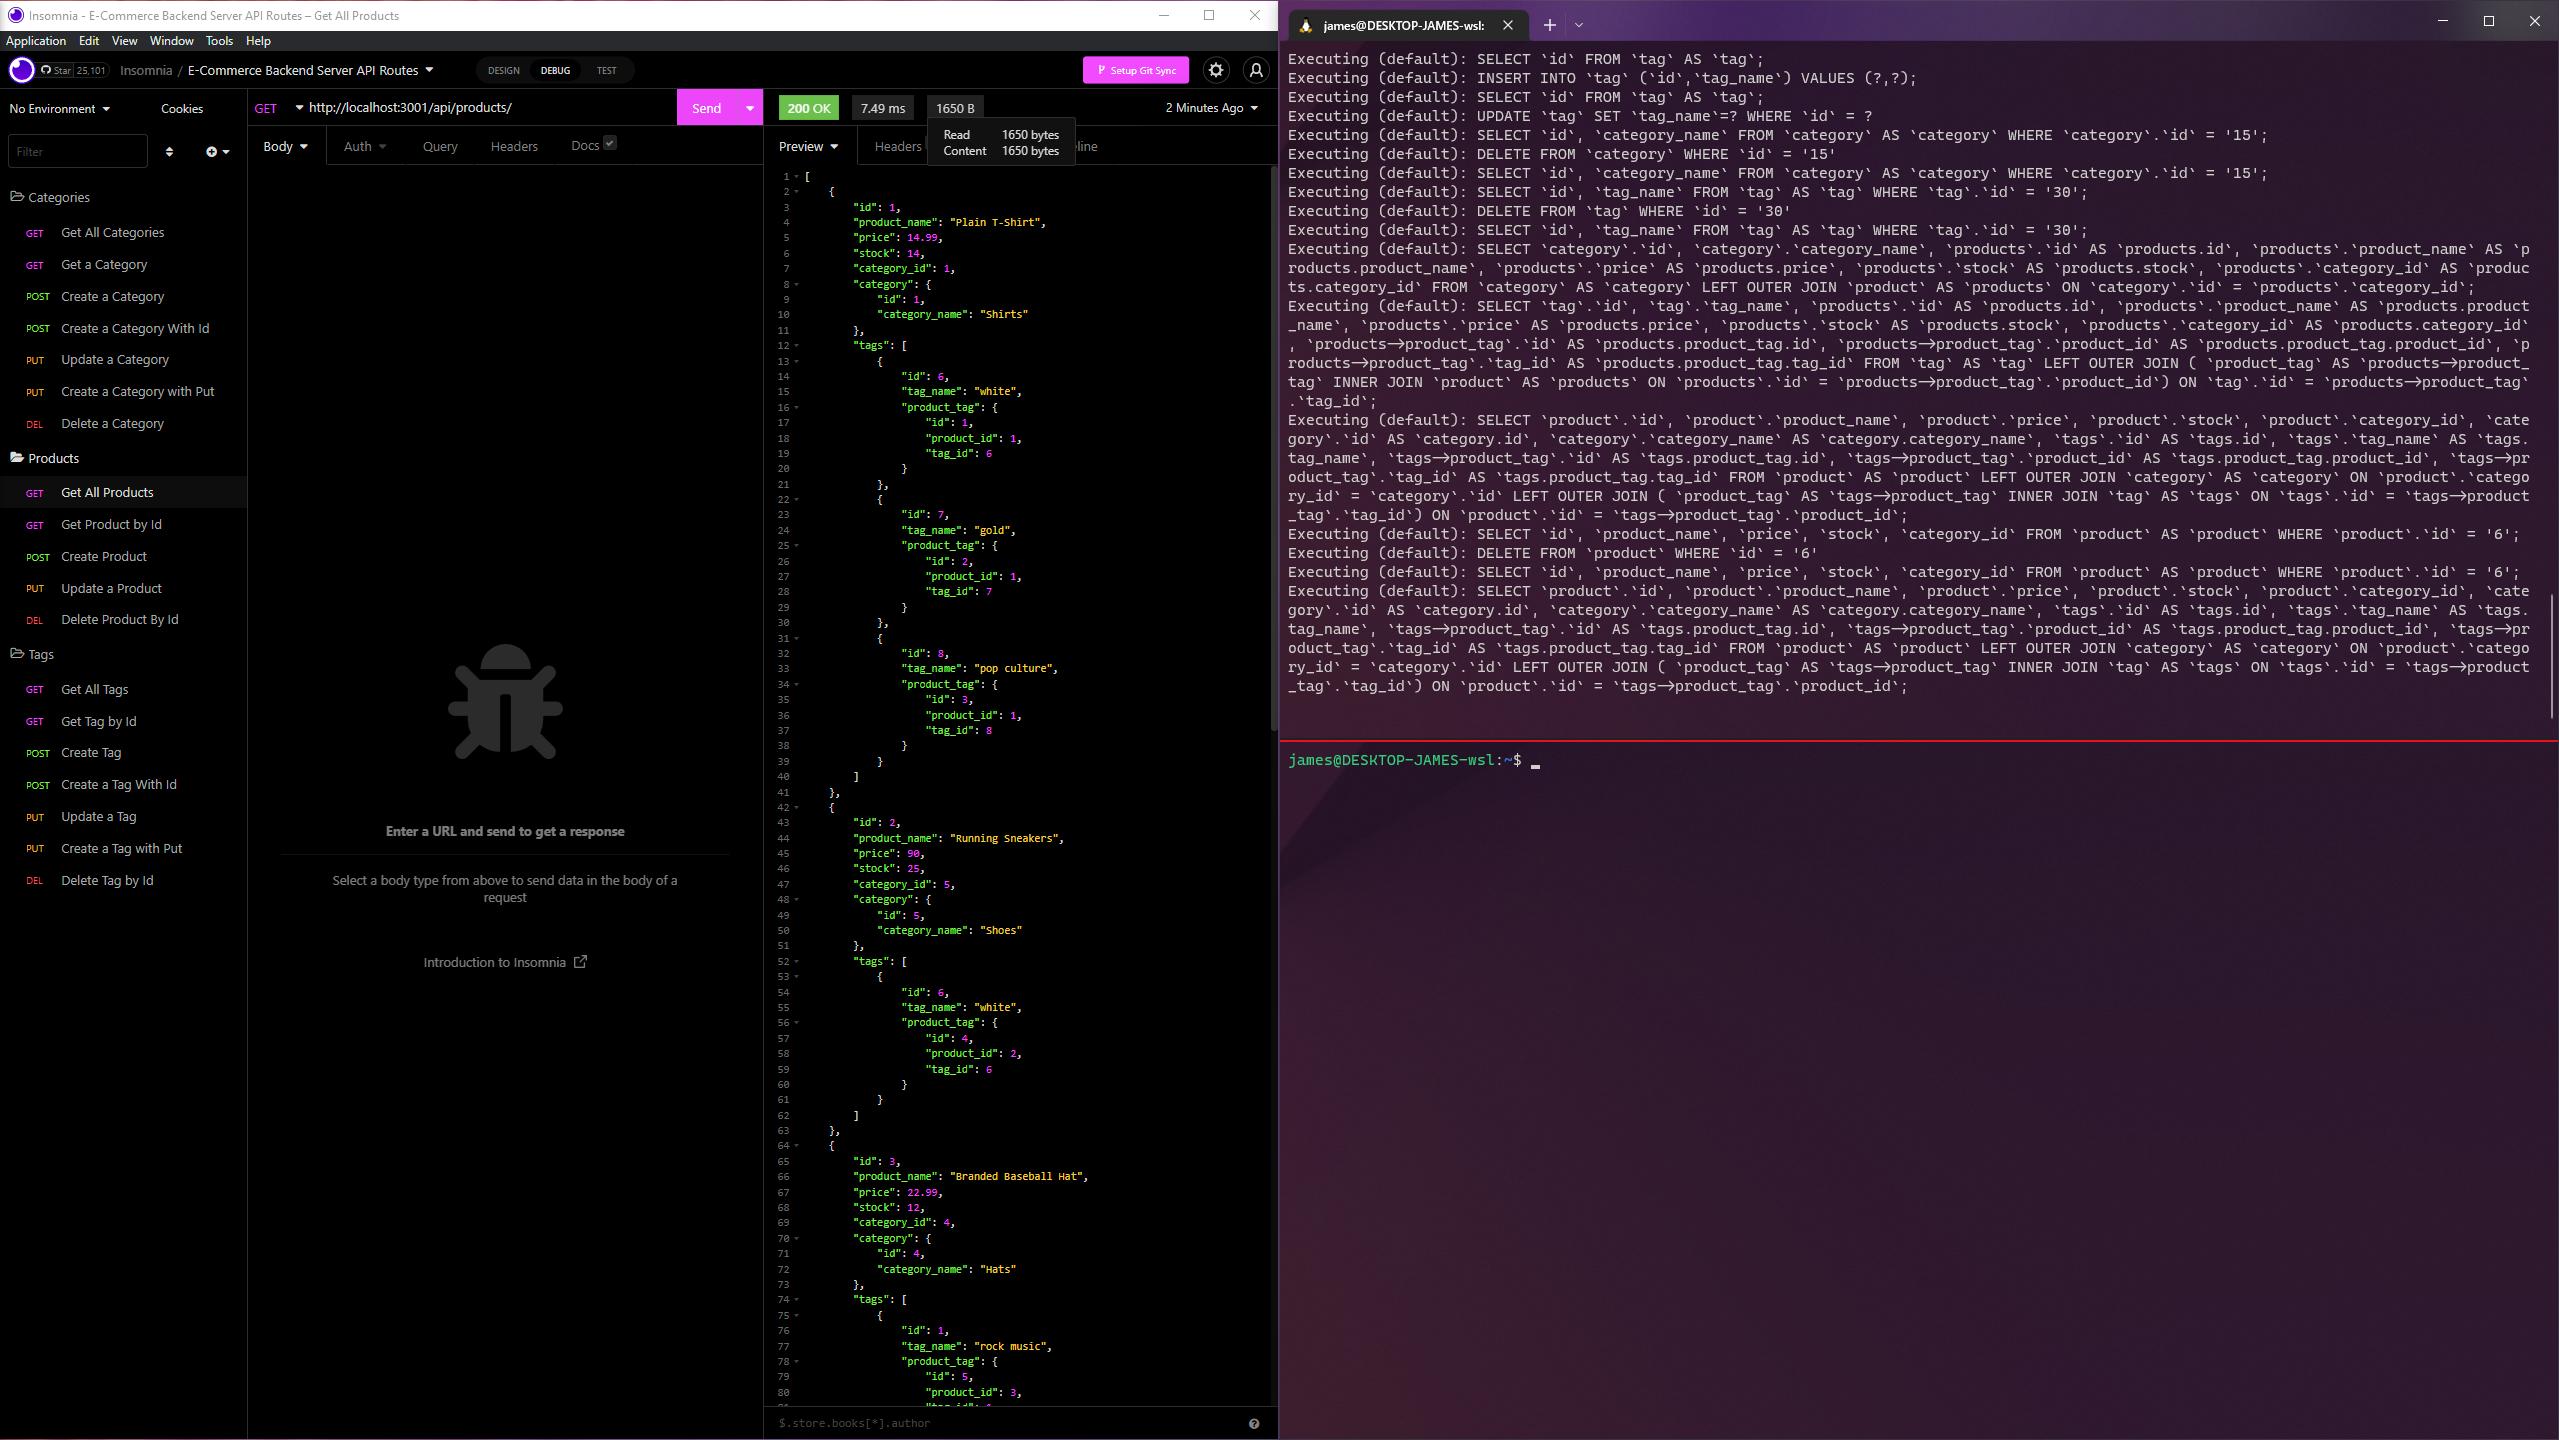The image size is (2559, 1440).
Task: Open the No Environment dropdown
Action: (59, 109)
